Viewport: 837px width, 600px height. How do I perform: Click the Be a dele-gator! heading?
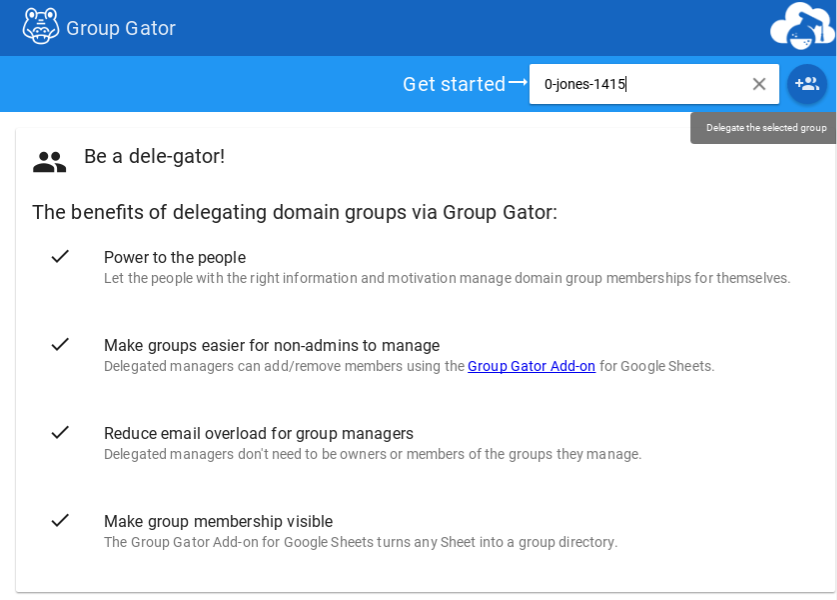click(154, 156)
